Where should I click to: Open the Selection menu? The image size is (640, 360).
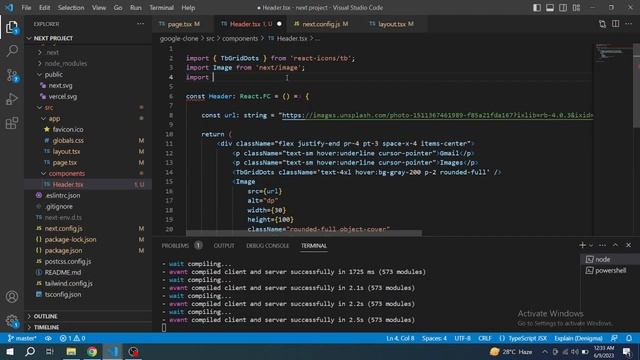point(71,8)
